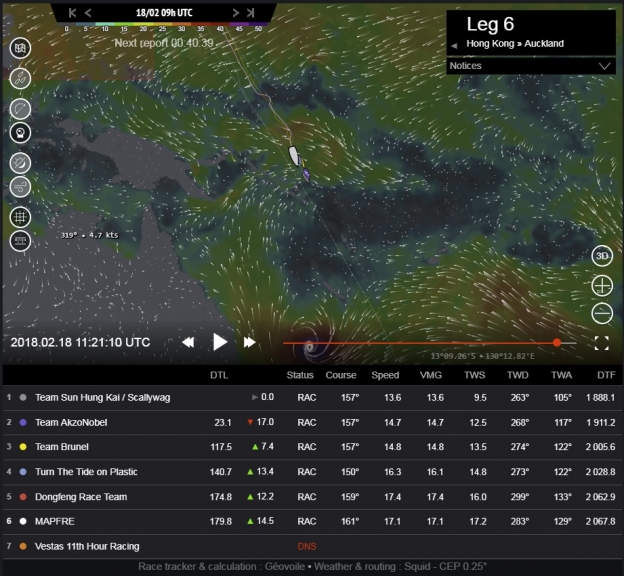This screenshot has width=624, height=576.
Task: Click Scallywag's gray color dot
Action: [23, 397]
